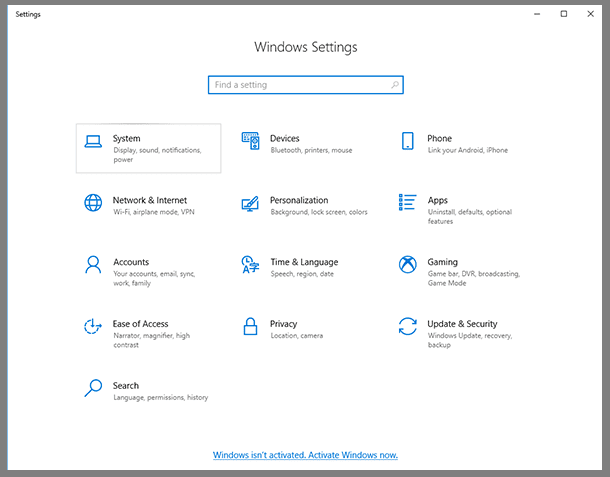
Task: Go to the Personalization text label
Action: click(298, 200)
